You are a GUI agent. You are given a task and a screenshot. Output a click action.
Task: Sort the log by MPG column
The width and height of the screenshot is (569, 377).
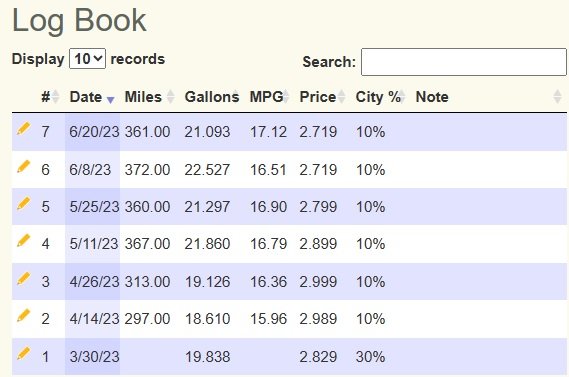tap(269, 97)
